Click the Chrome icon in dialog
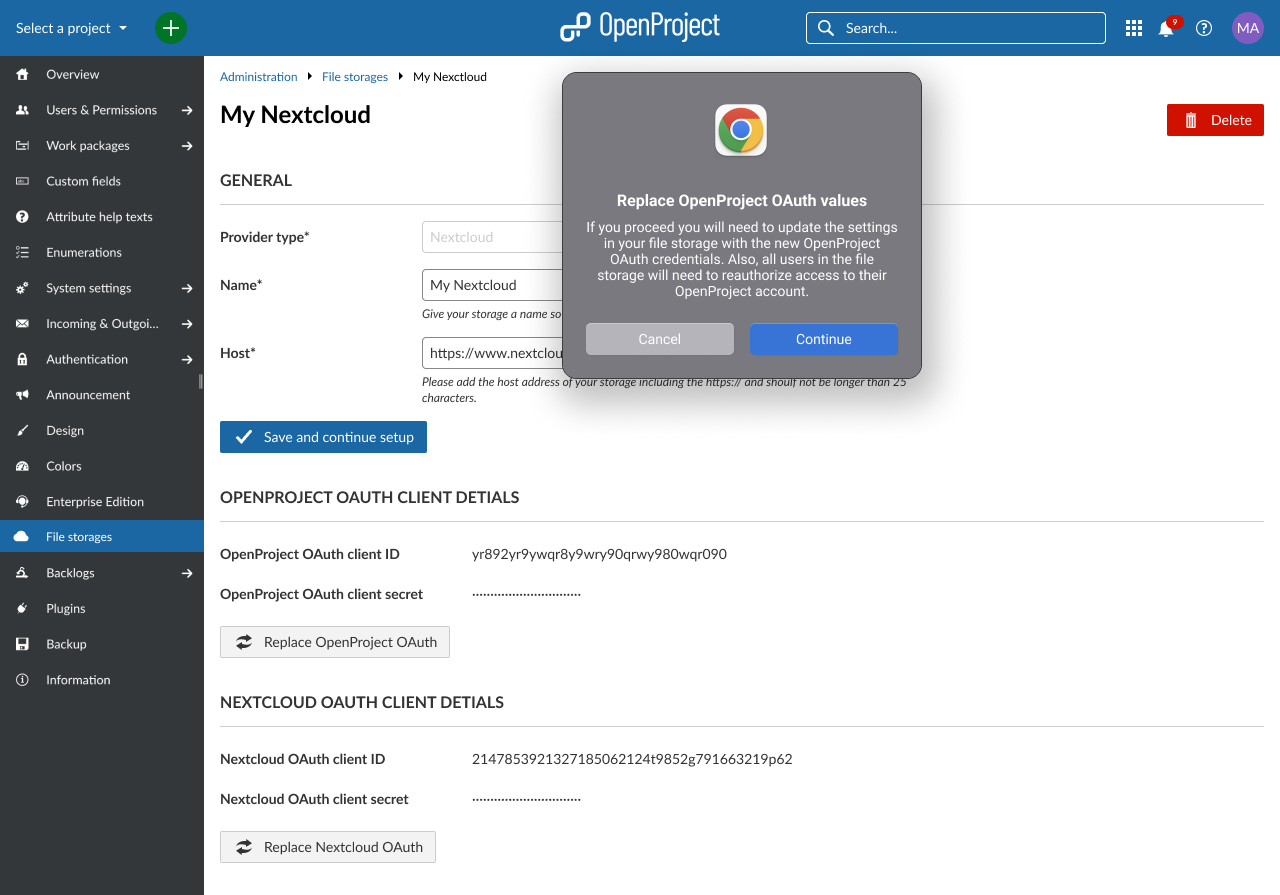 741,130
